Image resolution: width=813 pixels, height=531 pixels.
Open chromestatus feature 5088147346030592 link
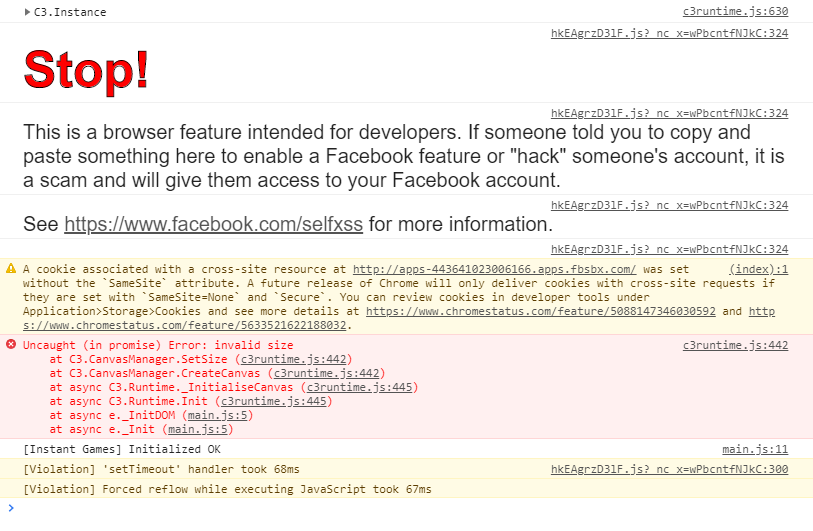point(541,311)
